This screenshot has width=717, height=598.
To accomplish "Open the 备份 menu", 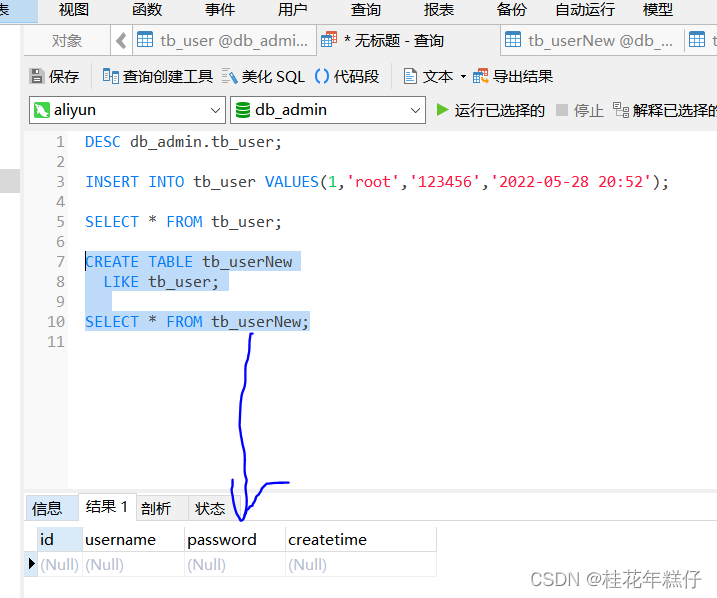I will 512,9.
